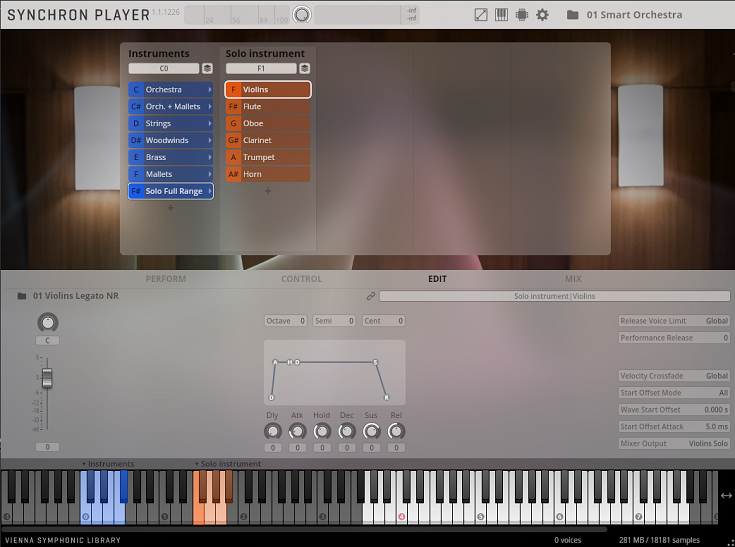
Task: Click the Hold envelope knob
Action: [322, 431]
